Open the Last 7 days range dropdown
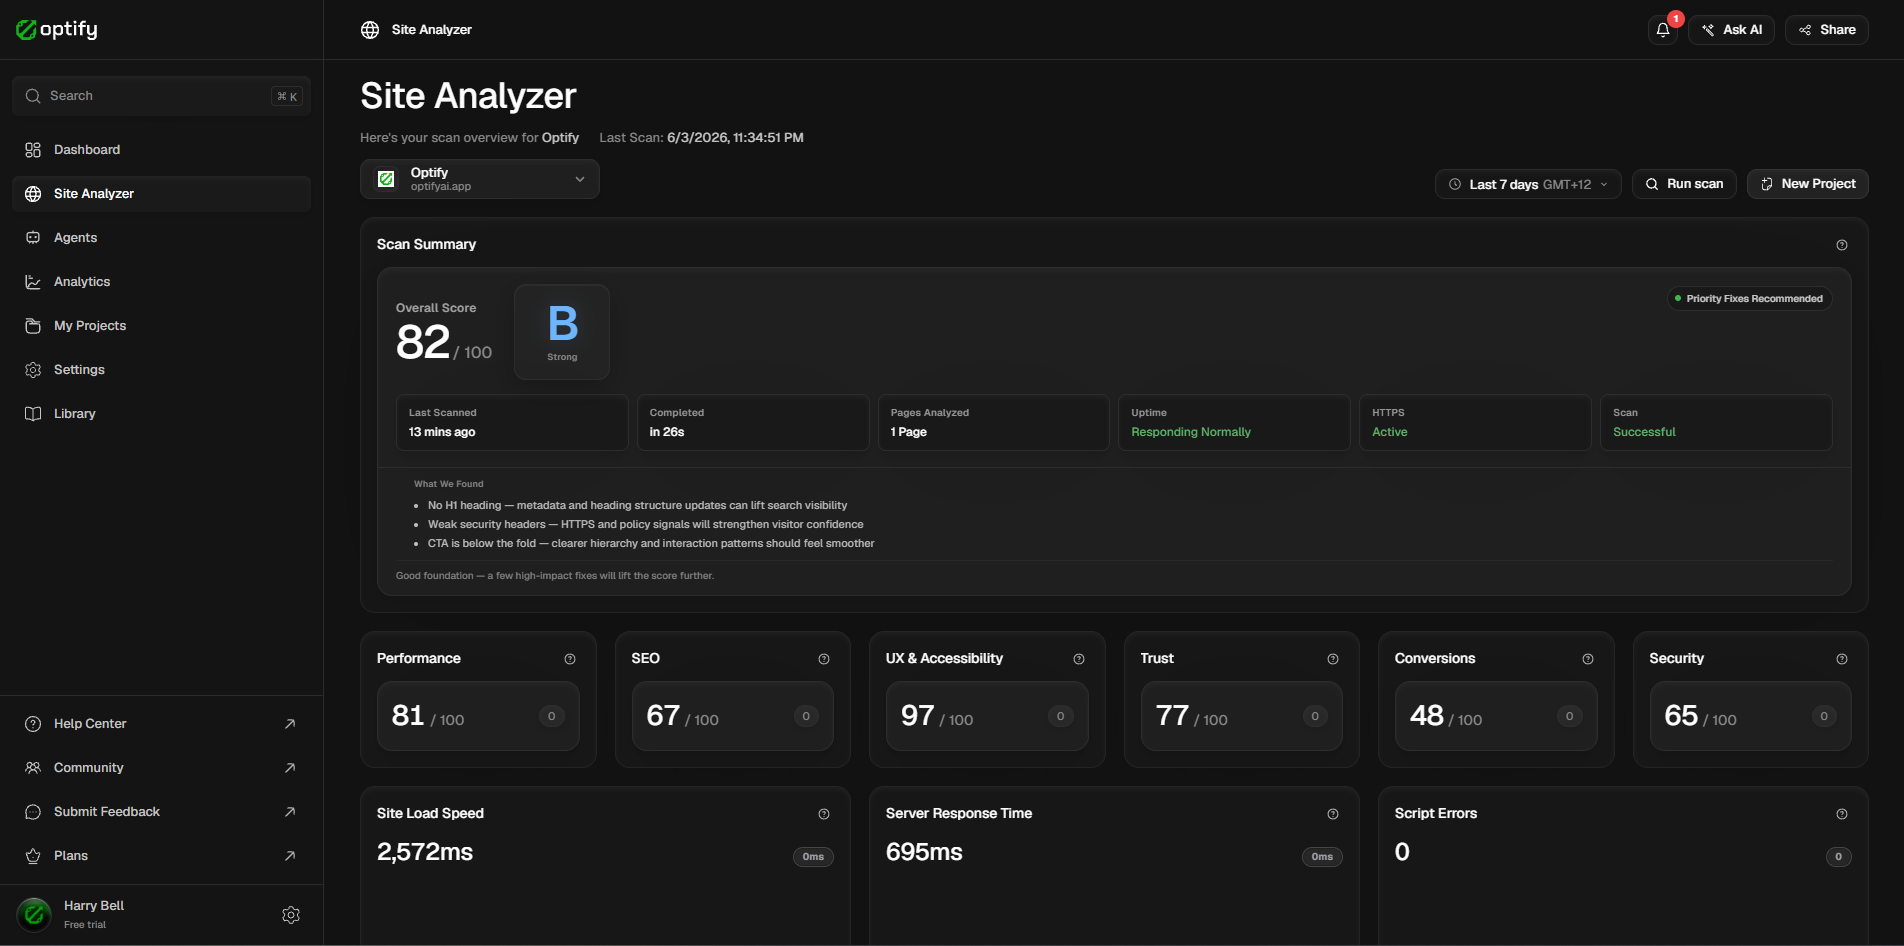The height and width of the screenshot is (946, 1904). (x=1528, y=184)
